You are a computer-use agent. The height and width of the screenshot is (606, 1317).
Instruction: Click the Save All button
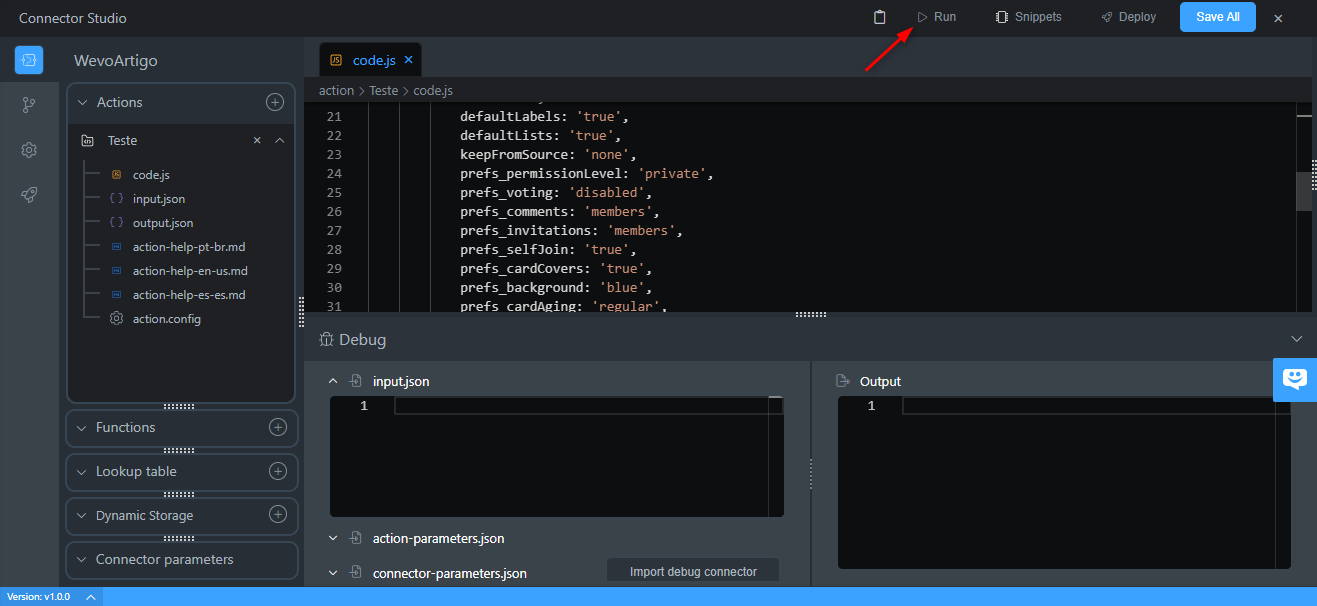1217,17
